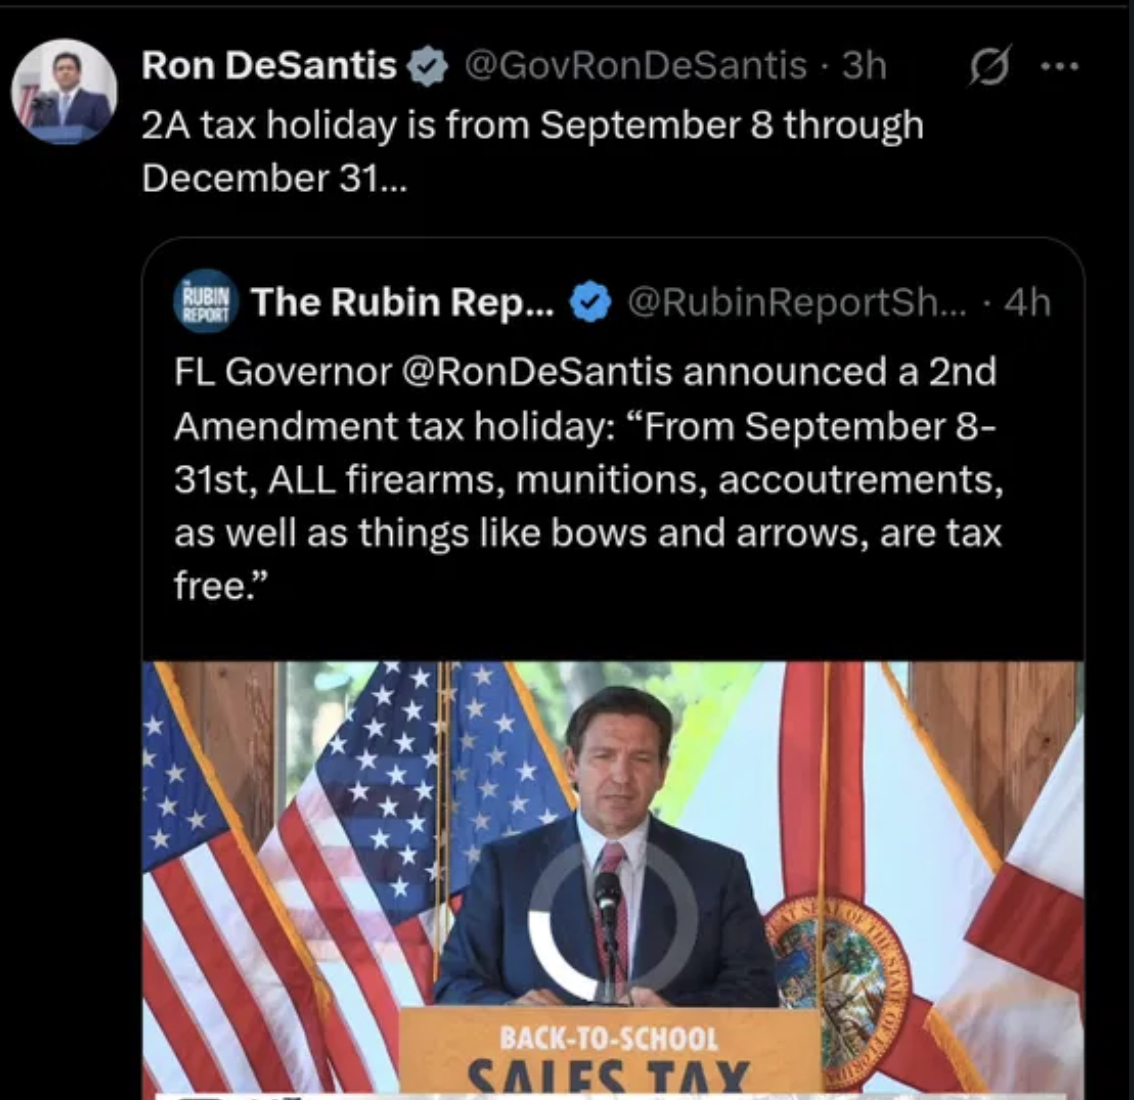
Task: Follow the @RonDeSantis mention link
Action: 536,372
